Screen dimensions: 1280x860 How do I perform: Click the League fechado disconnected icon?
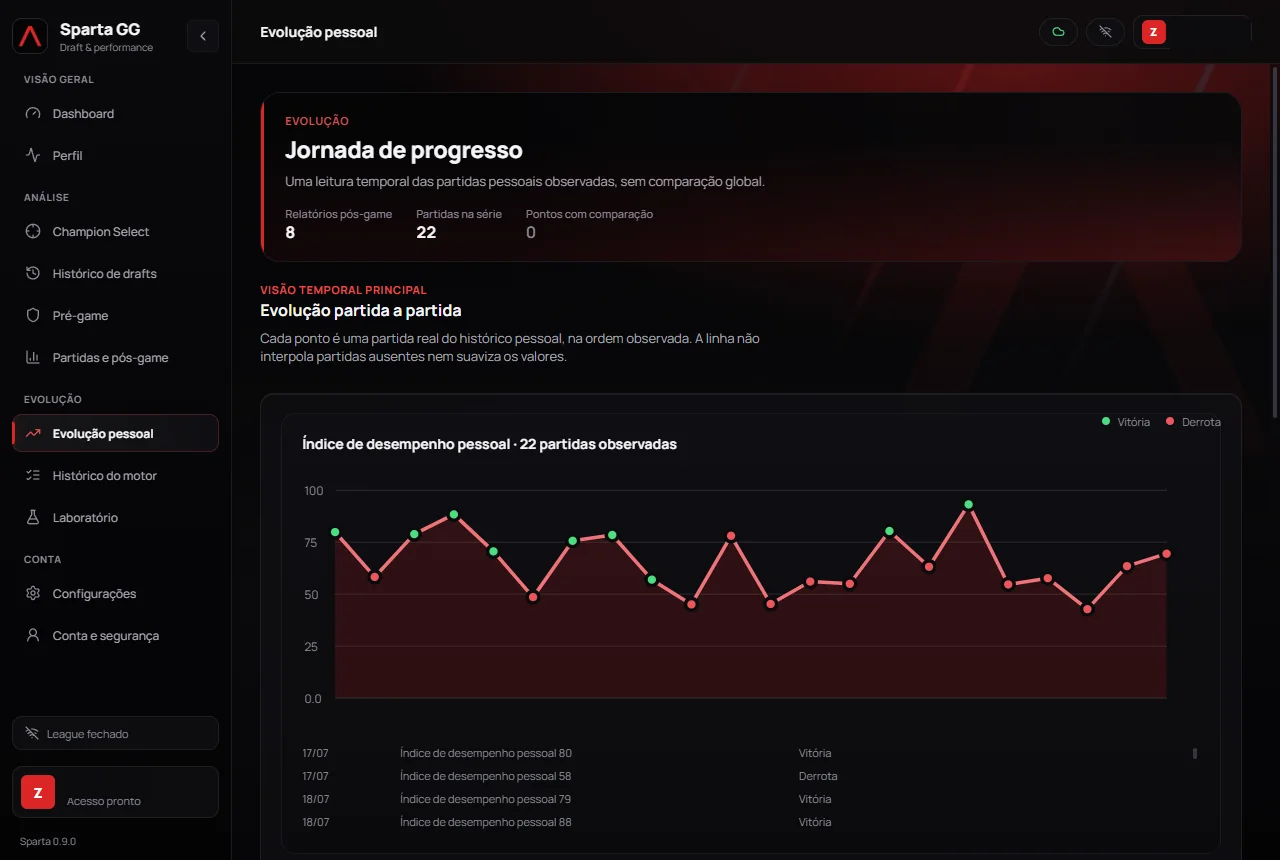[32, 734]
